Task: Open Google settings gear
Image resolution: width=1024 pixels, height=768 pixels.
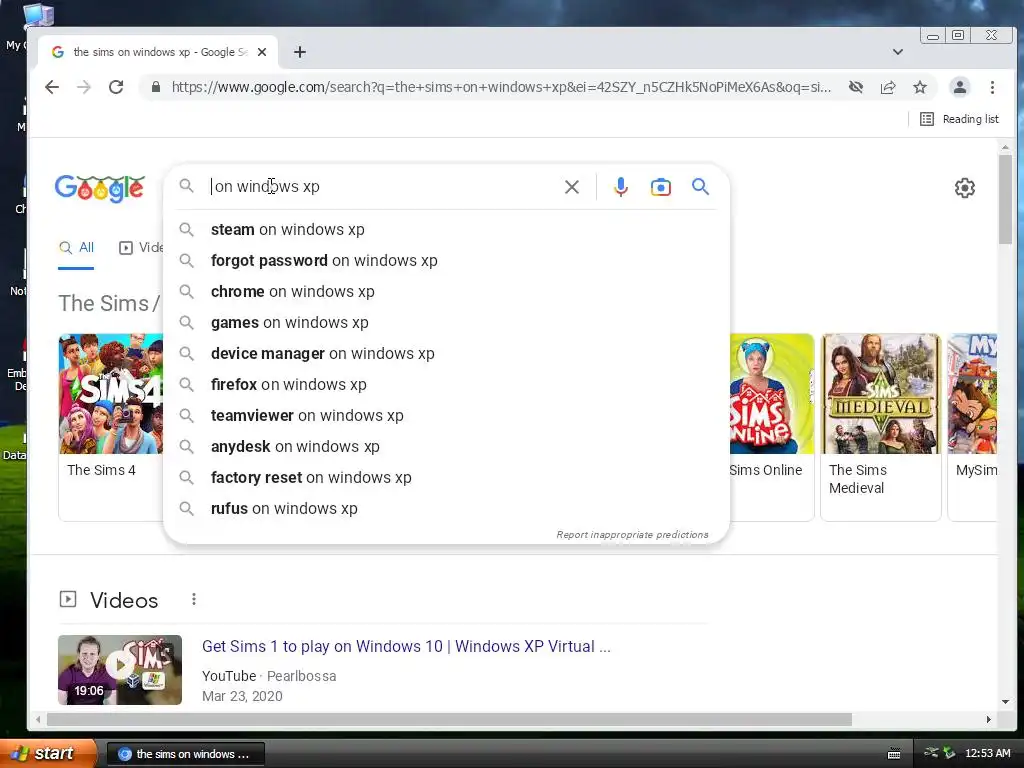Action: click(x=965, y=188)
